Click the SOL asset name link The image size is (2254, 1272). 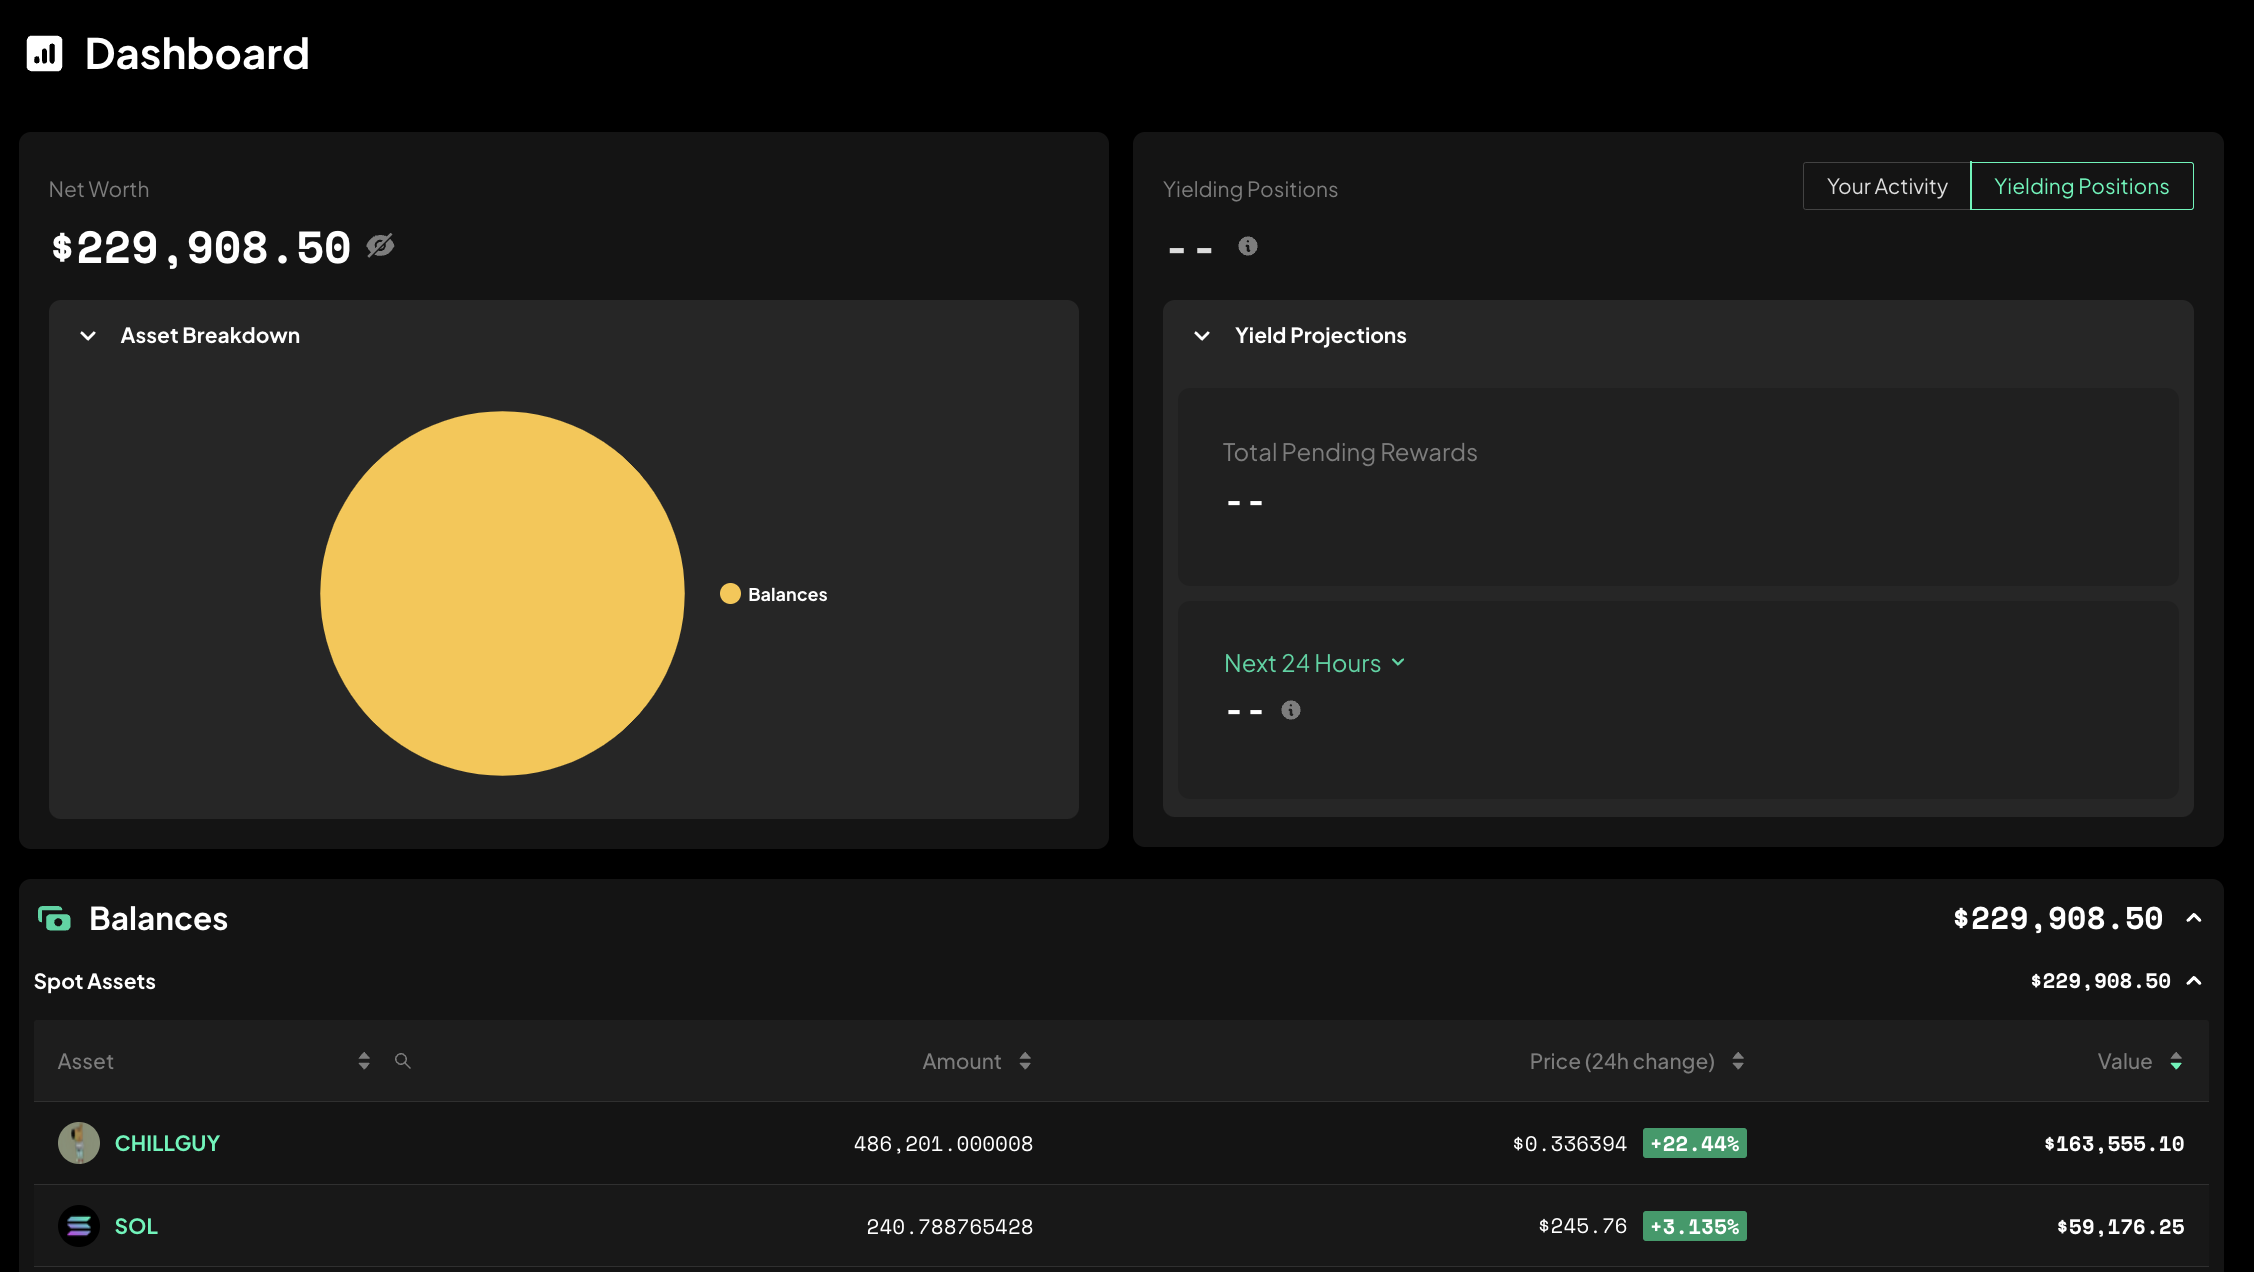pyautogui.click(x=135, y=1226)
